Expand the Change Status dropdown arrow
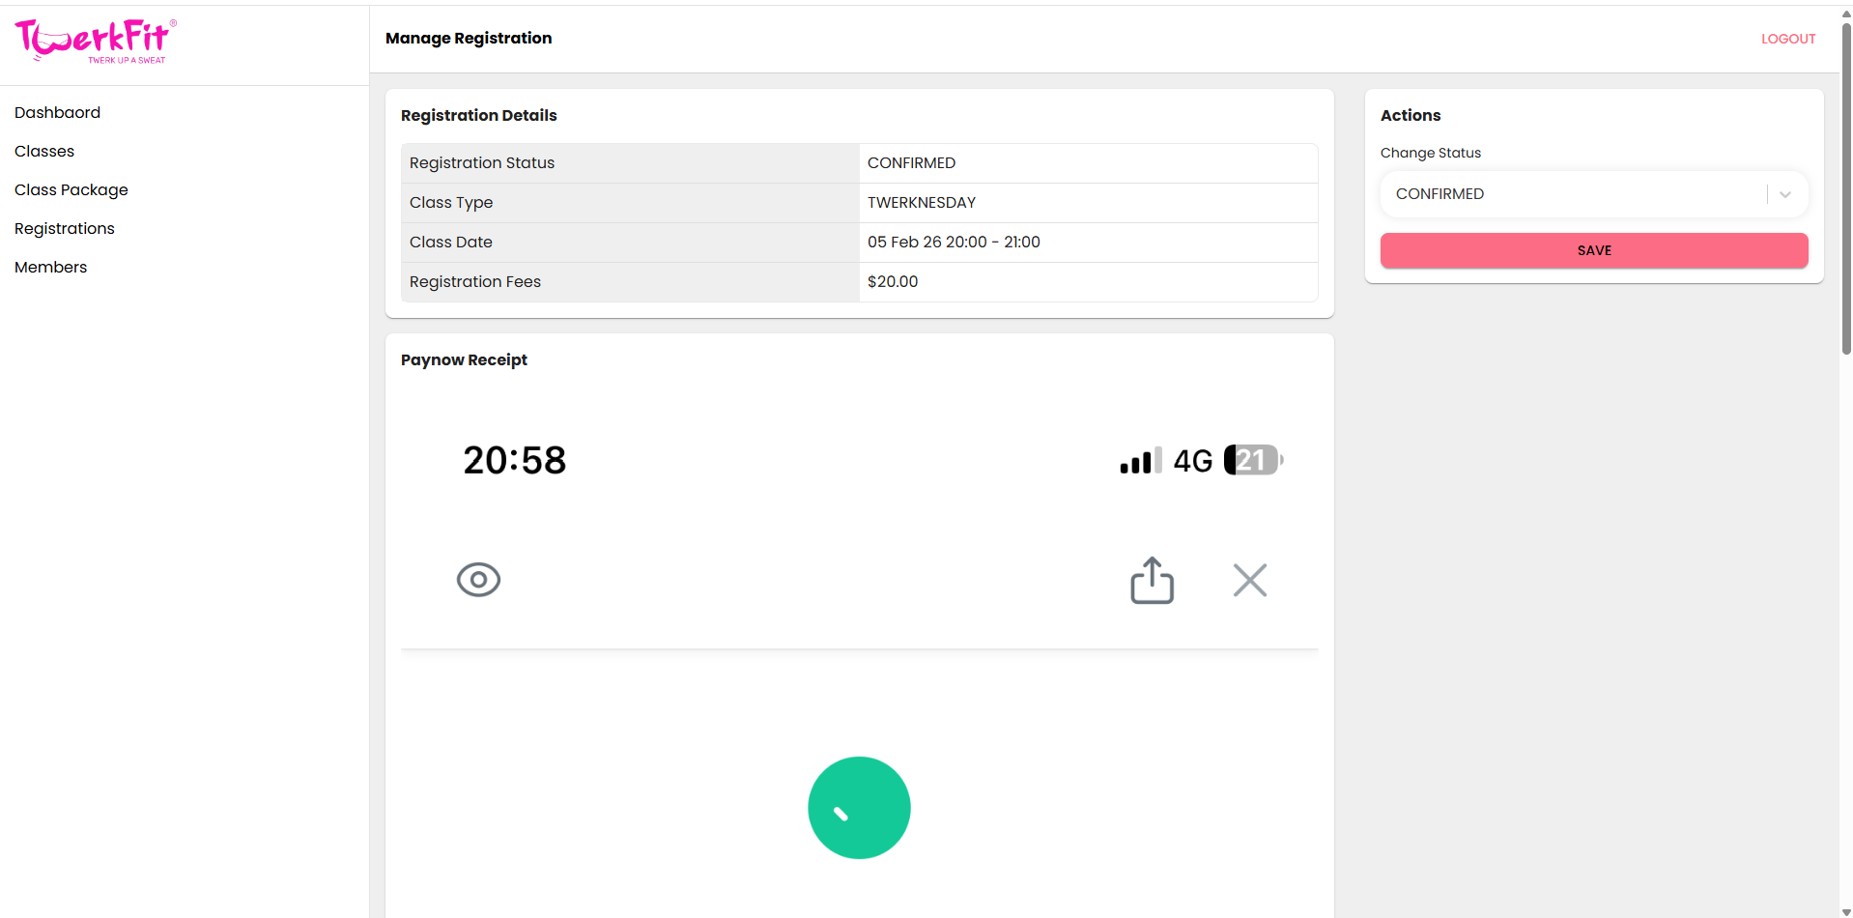This screenshot has height=918, width=1853. click(1785, 194)
